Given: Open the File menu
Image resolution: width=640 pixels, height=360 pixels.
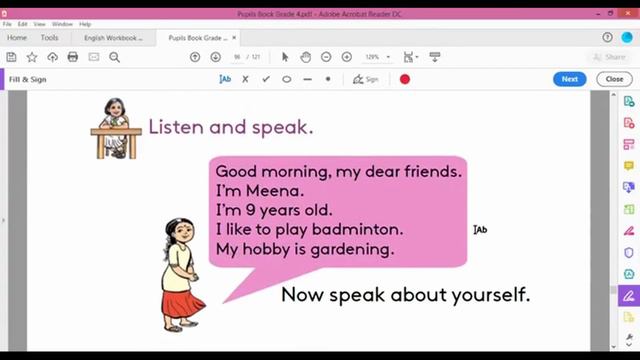Looking at the screenshot, I should 7,24.
